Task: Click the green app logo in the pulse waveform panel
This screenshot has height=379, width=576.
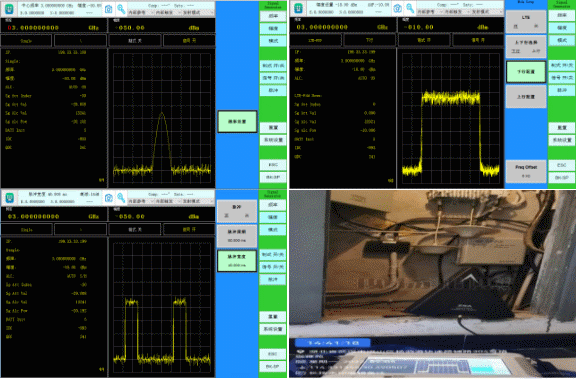Action: pos(9,198)
